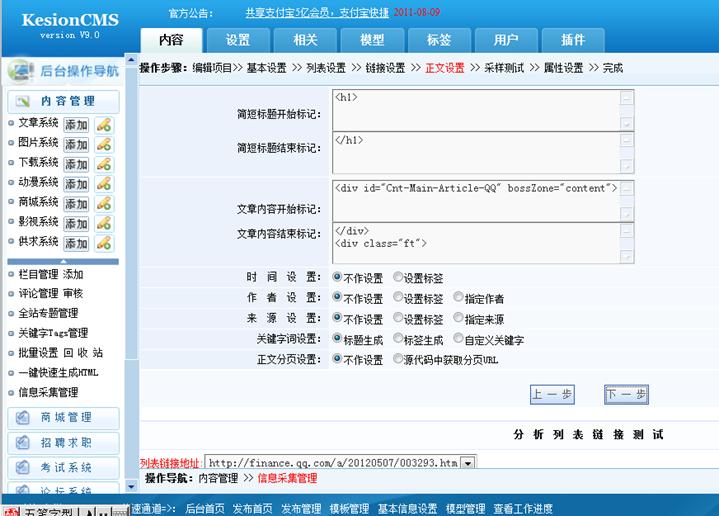Viewport: 719px width, 516px height.
Task: Click 添加 next to 商城系统
Action: point(76,204)
